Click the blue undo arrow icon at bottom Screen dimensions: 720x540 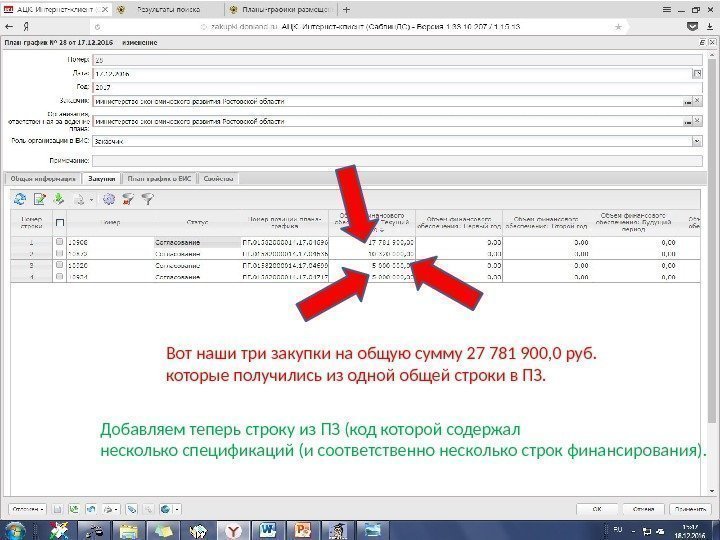click(x=91, y=509)
